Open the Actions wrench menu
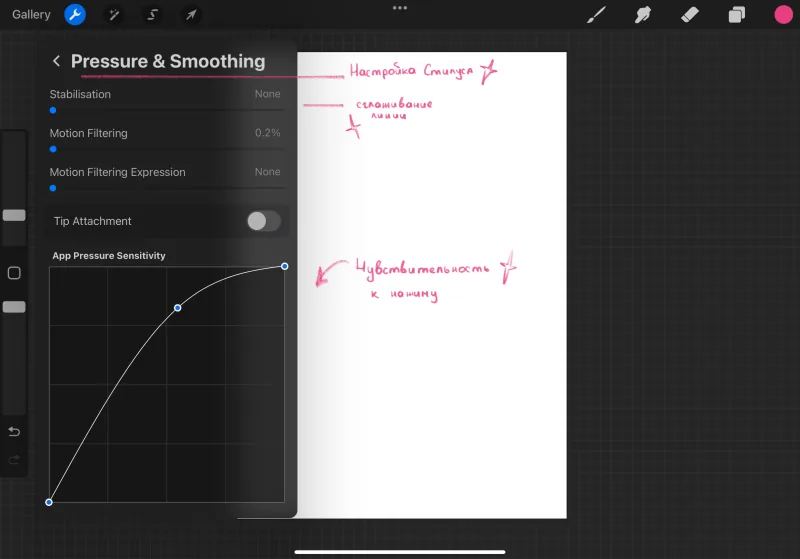Image resolution: width=800 pixels, height=559 pixels. coord(75,15)
